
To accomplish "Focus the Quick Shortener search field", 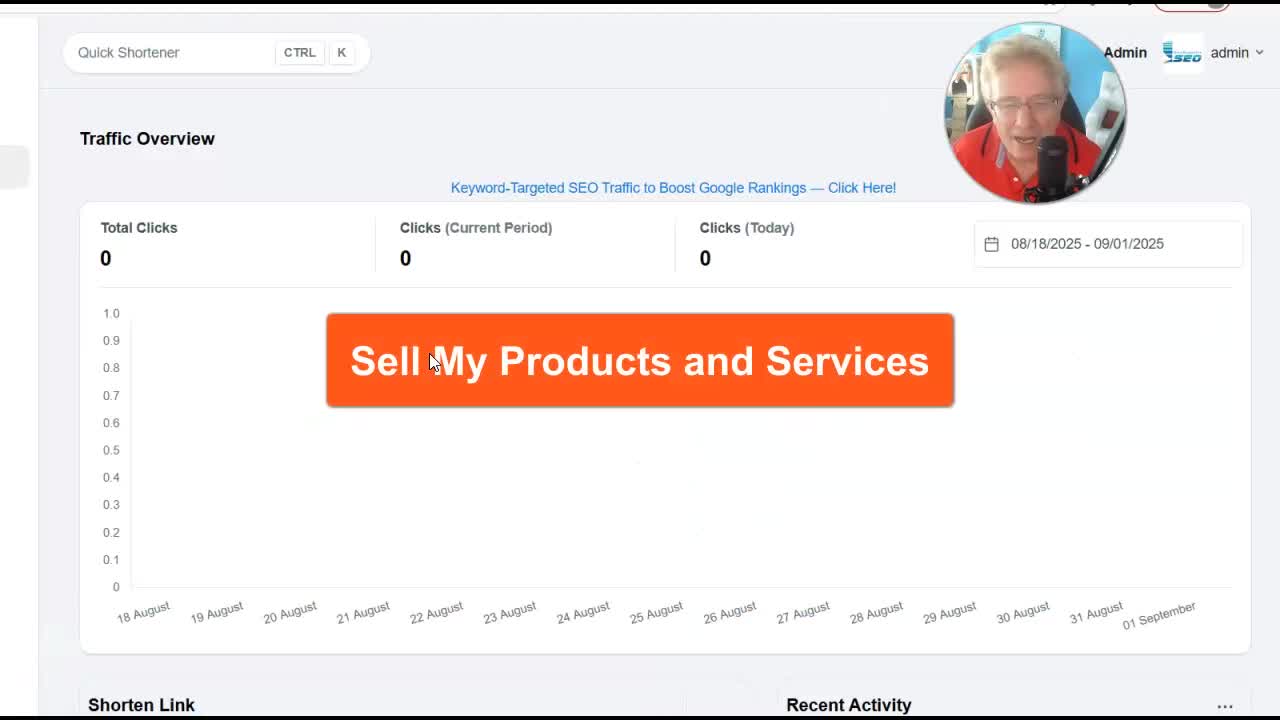I will click(x=216, y=53).
